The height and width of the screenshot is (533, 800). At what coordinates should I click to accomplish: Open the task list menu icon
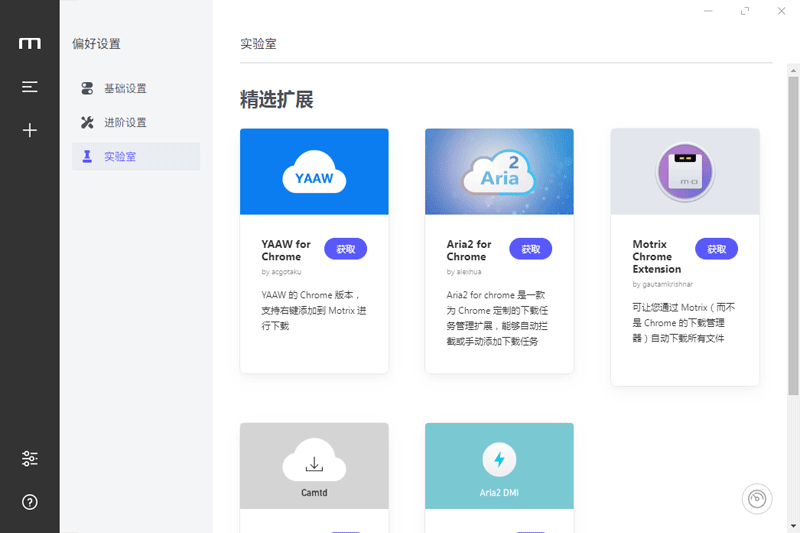click(x=30, y=87)
